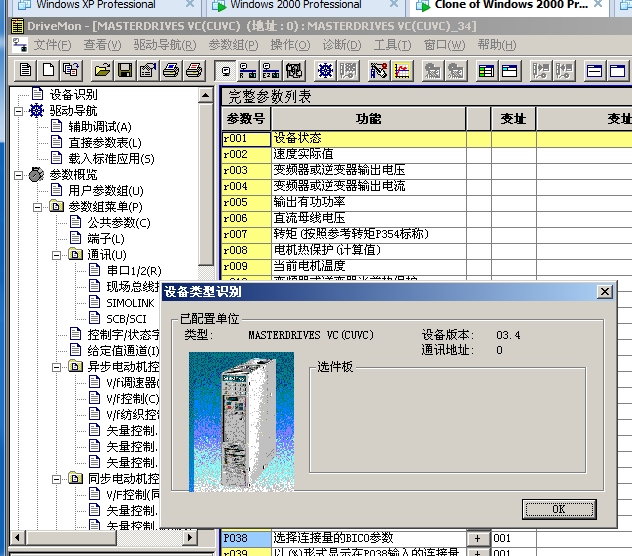Open the 文件(F) menu
632x556 pixels.
click(x=52, y=45)
